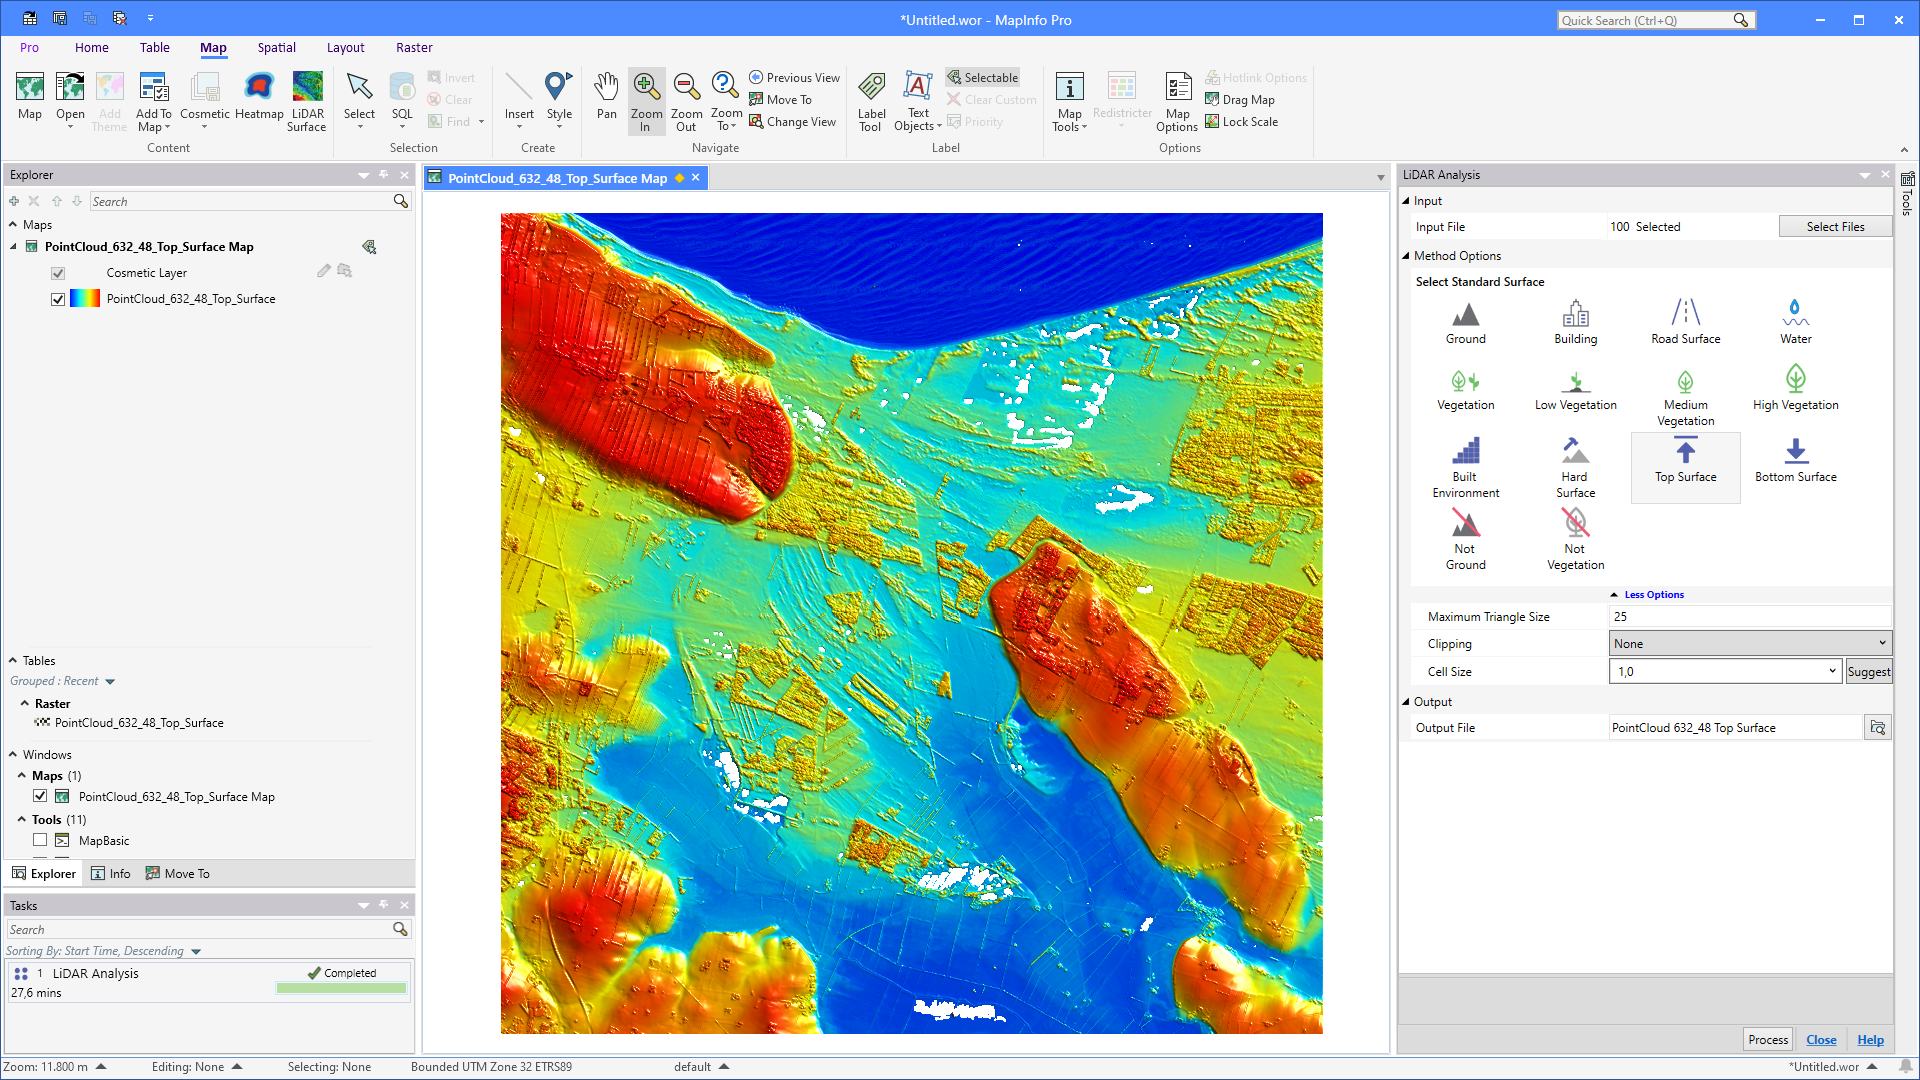
Task: Activate the Label Tool
Action: click(871, 100)
